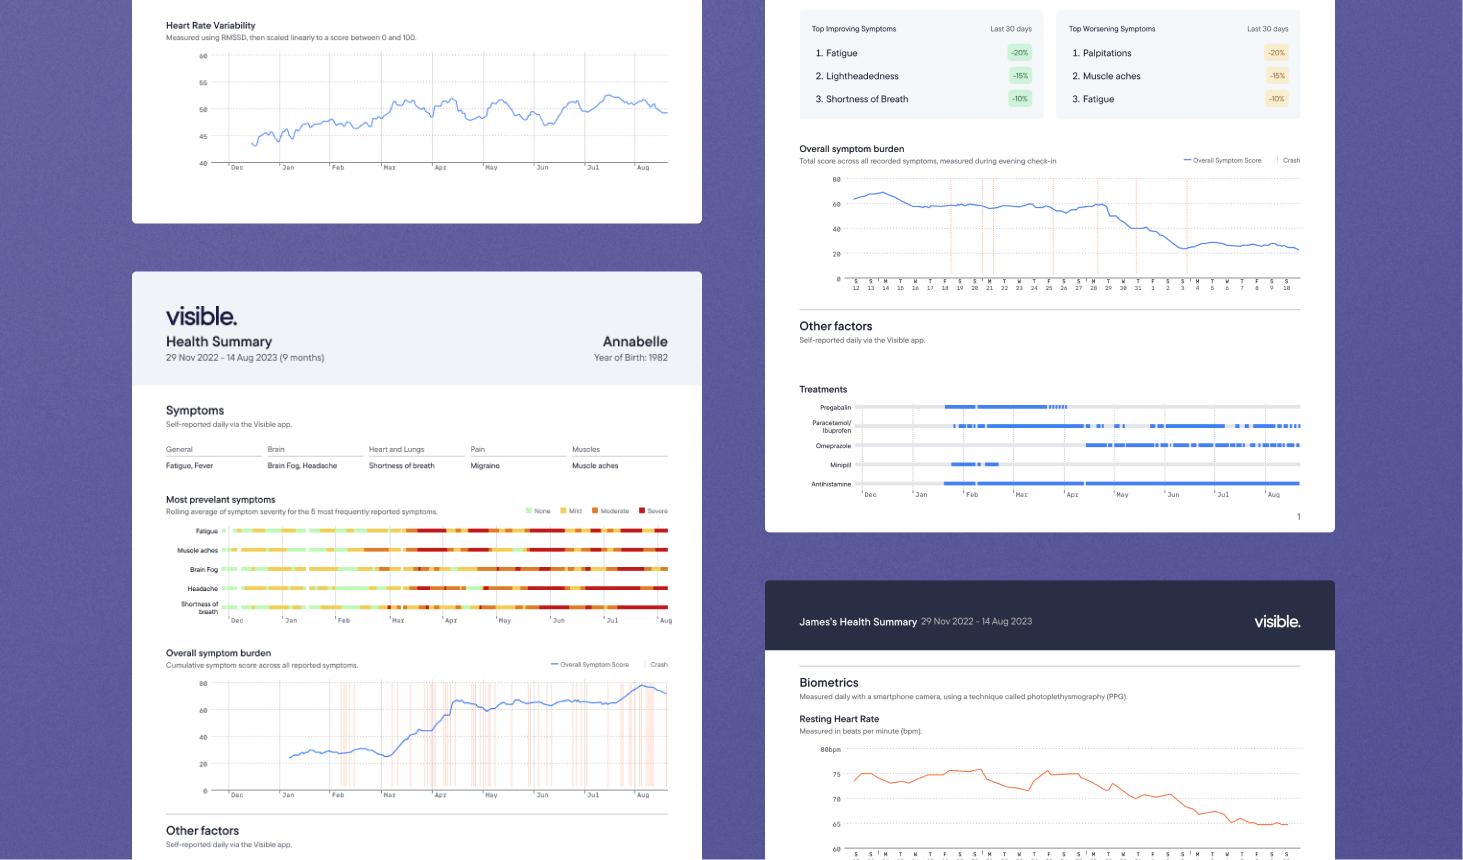Click the green -20% badge next to Fatigue

coord(1019,53)
